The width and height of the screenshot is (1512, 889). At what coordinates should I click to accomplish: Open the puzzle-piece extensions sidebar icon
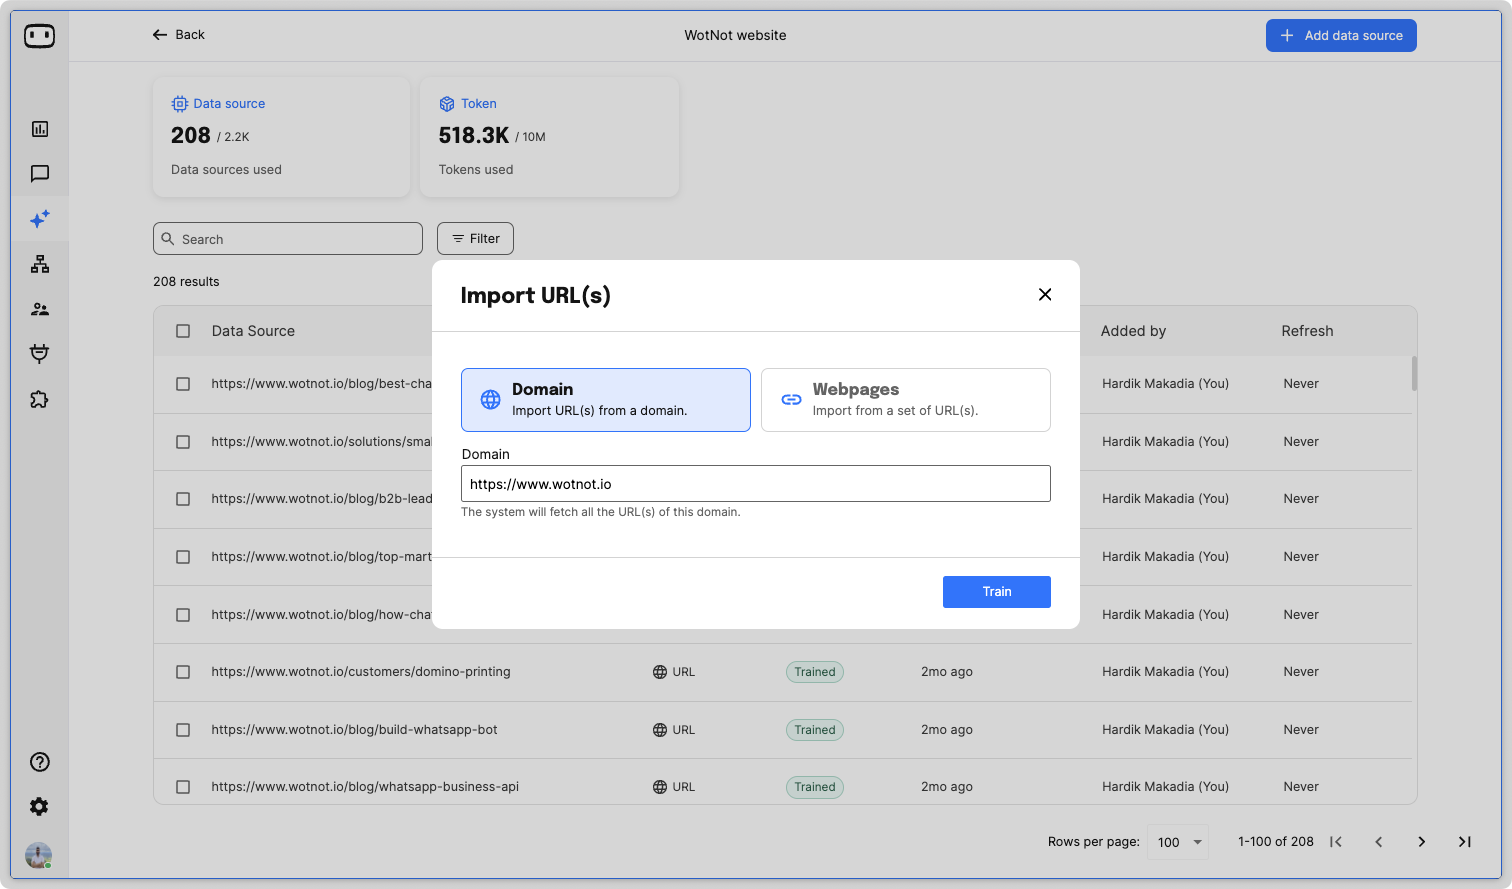(40, 399)
